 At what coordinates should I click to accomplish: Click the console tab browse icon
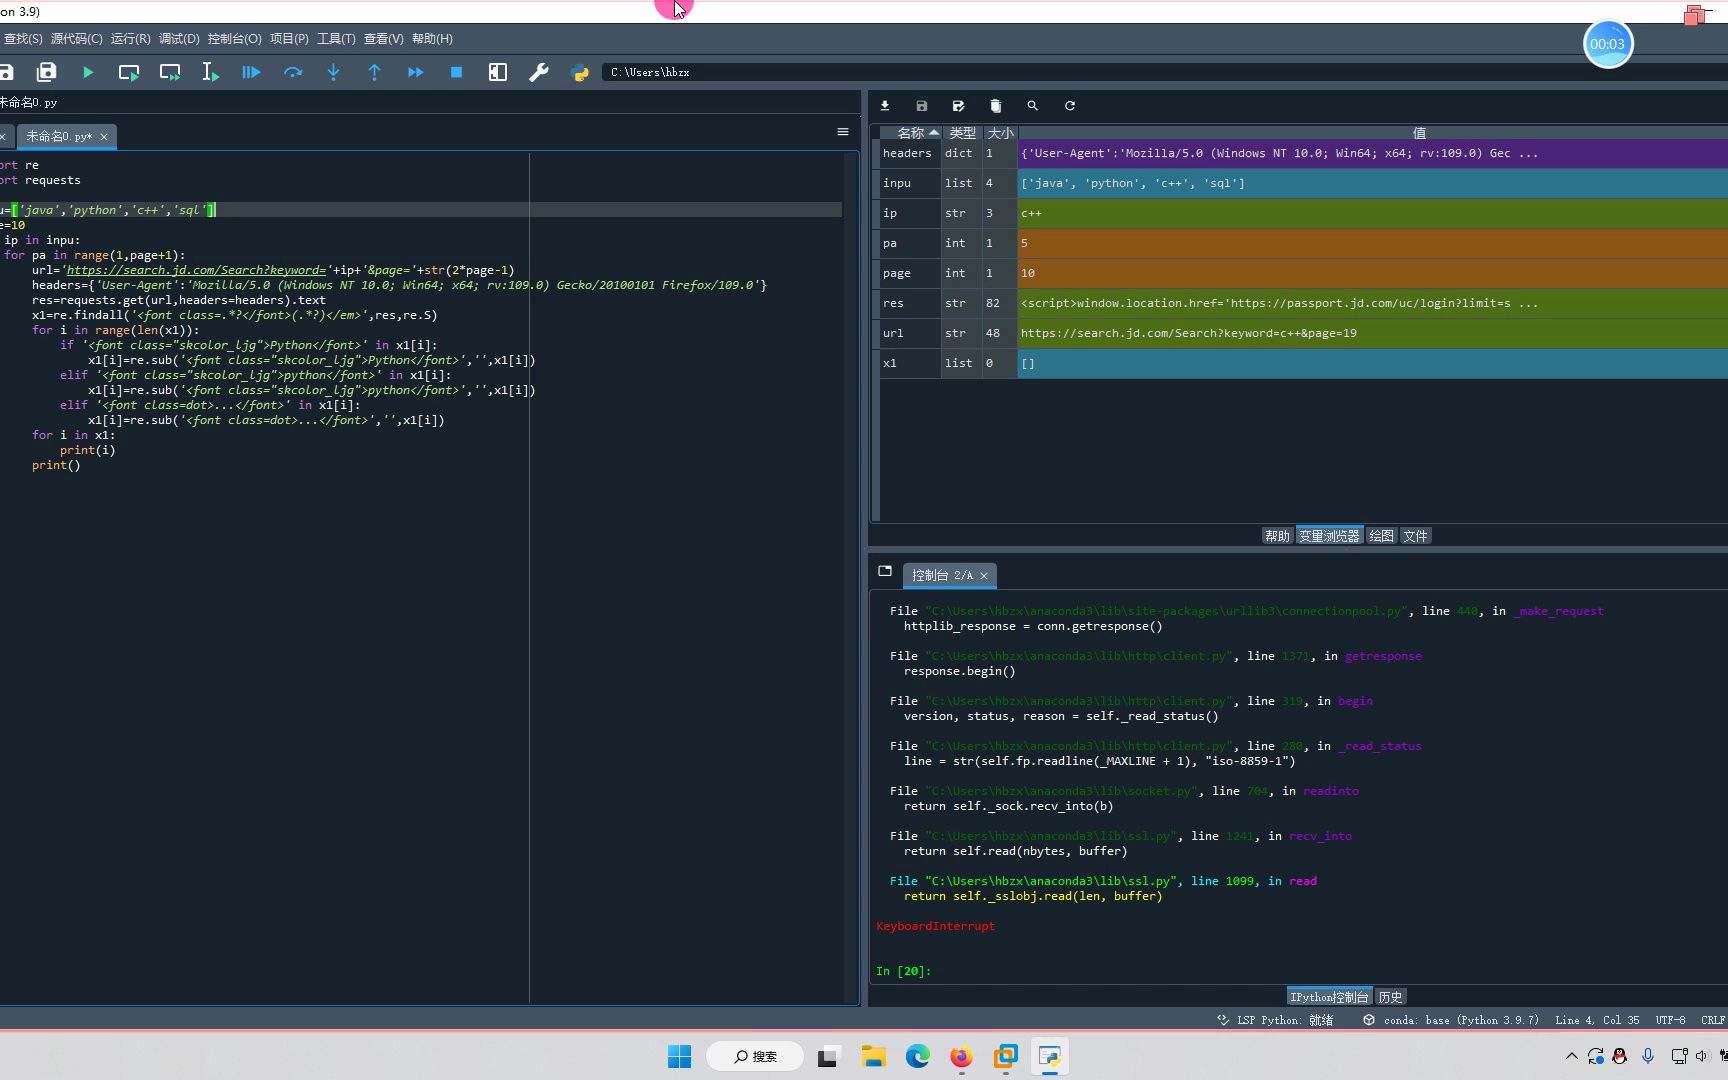tap(885, 571)
